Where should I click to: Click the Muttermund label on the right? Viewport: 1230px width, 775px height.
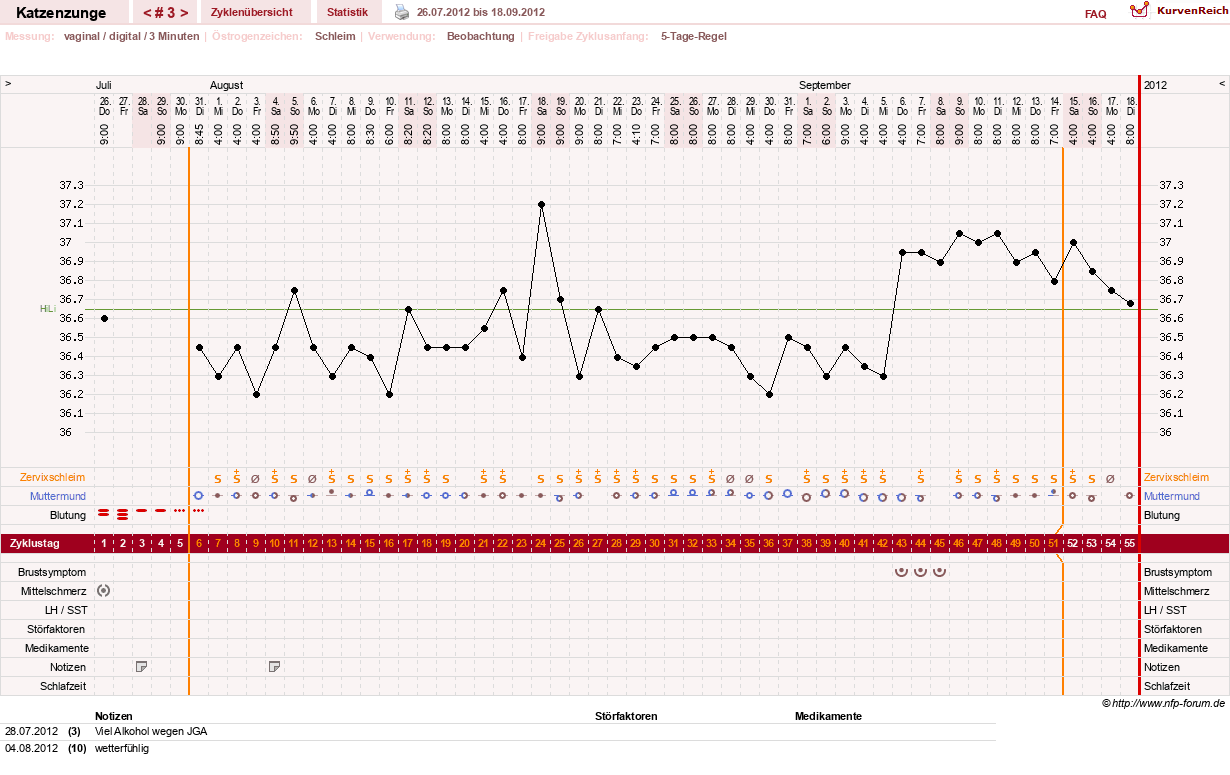click(1173, 496)
